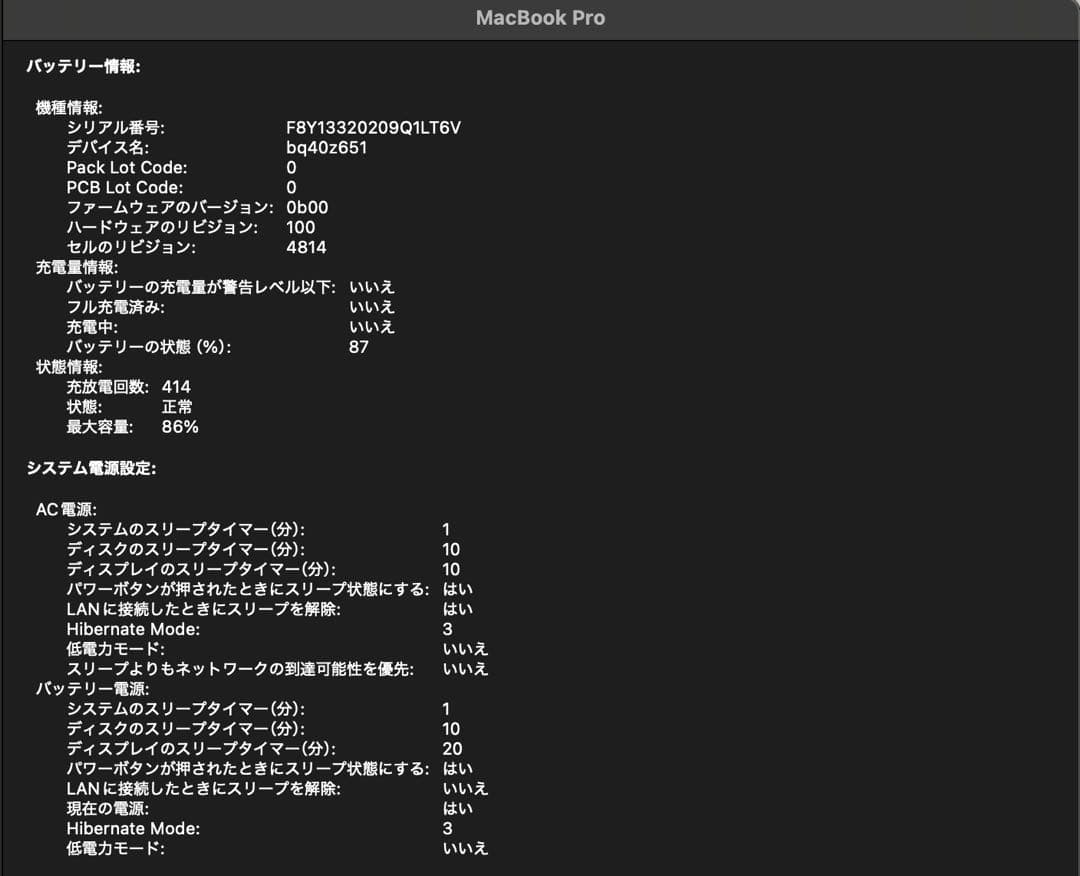Select the cell revision value 4814
1080x876 pixels.
304,247
